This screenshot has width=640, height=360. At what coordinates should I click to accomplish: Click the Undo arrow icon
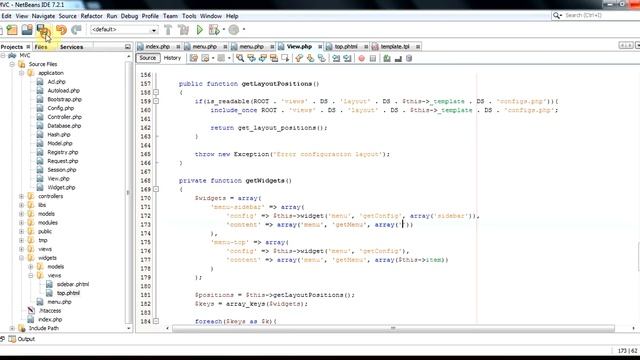pyautogui.click(x=61, y=30)
